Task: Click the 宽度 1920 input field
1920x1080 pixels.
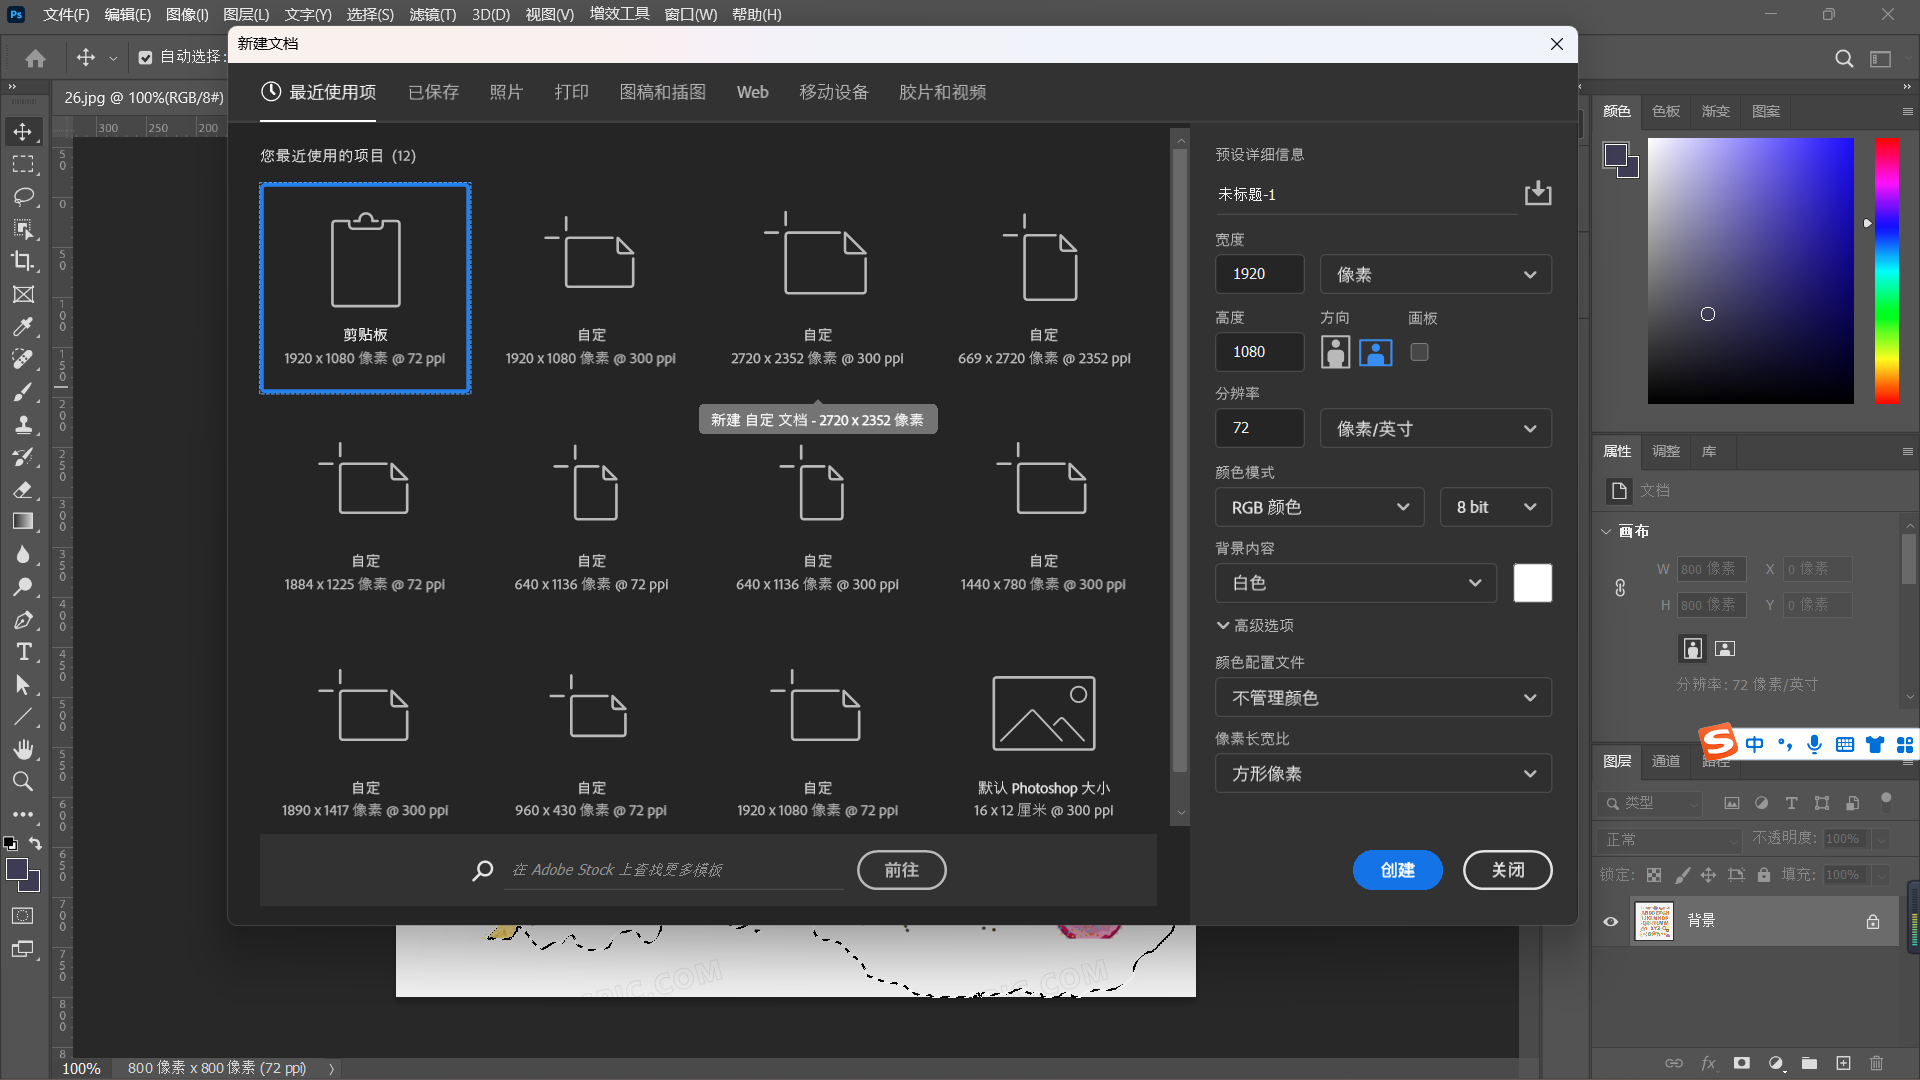Action: click(x=1259, y=274)
